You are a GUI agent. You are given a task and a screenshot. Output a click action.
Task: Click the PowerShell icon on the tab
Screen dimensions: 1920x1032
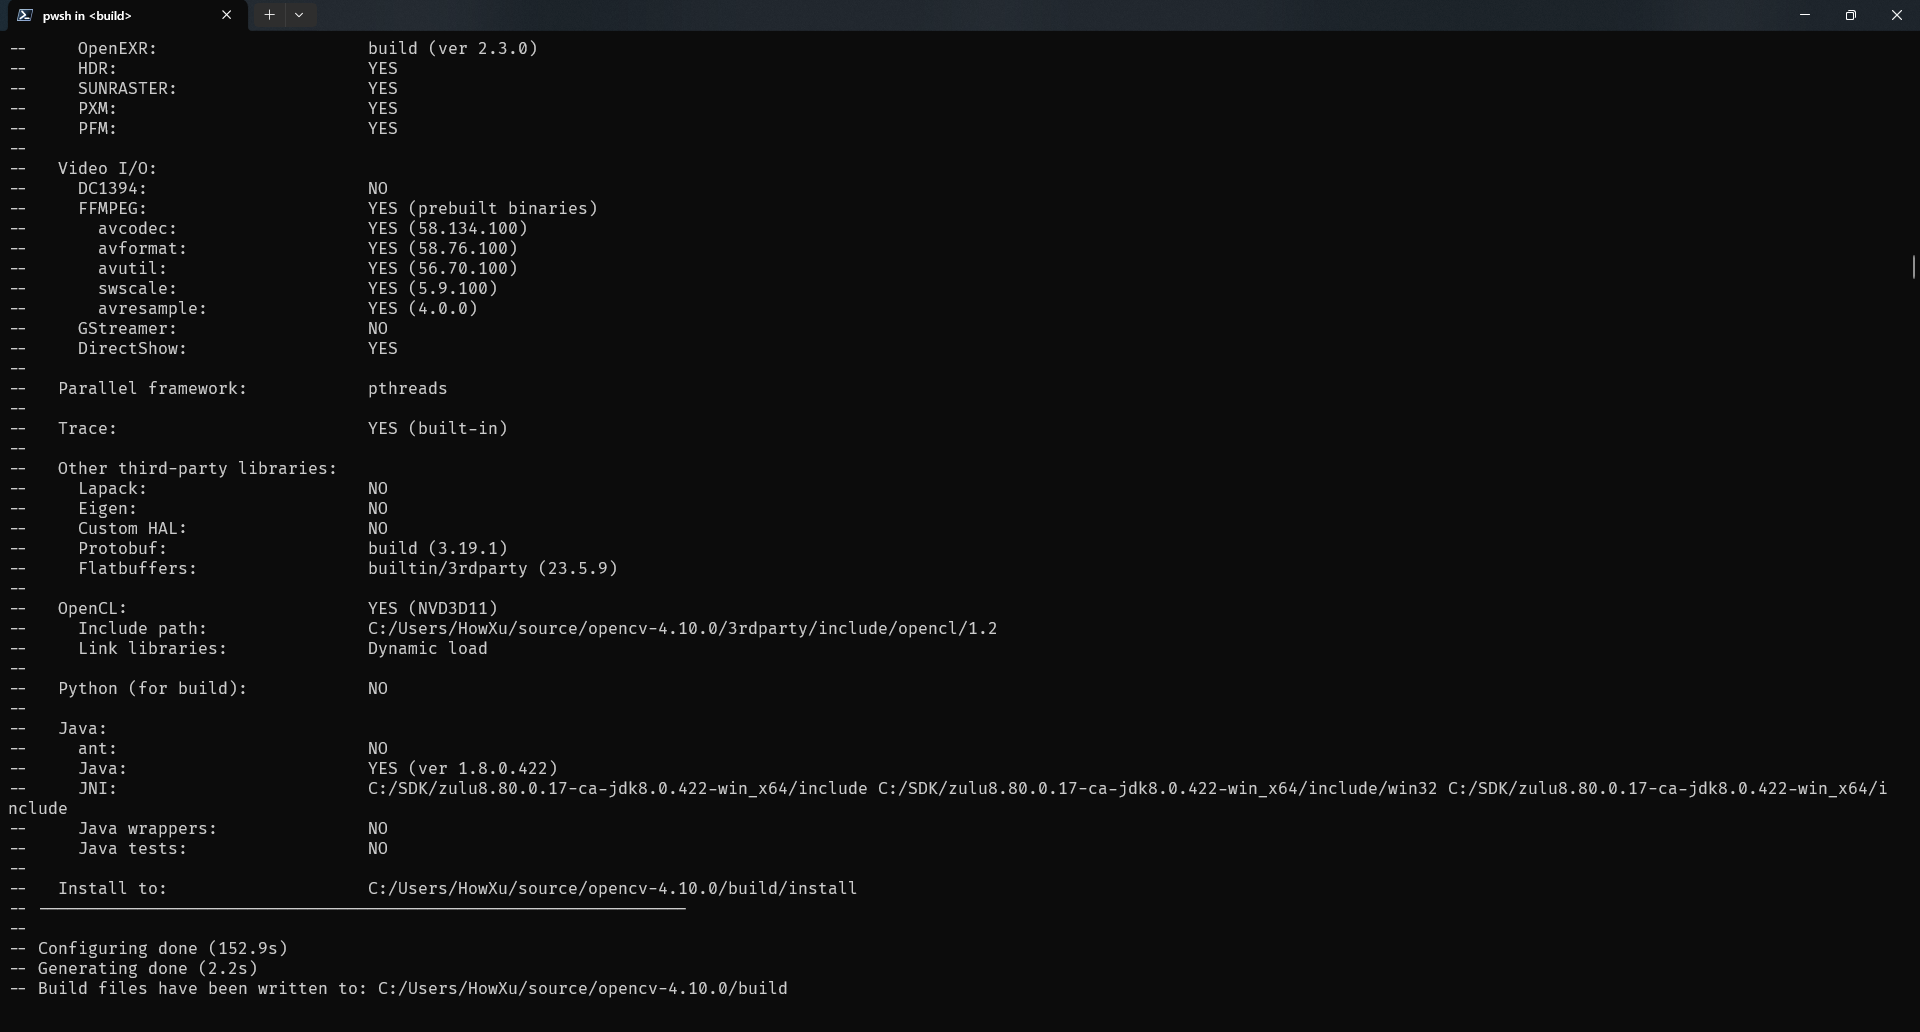[24, 15]
